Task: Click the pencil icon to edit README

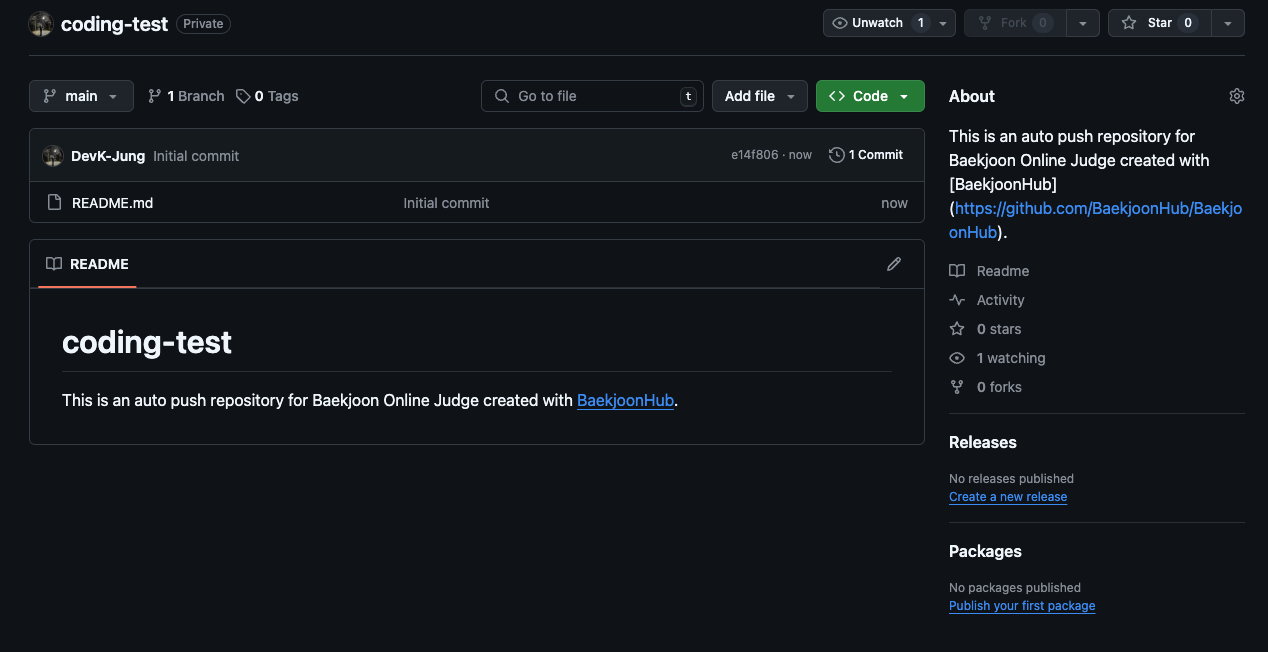Action: tap(893, 264)
